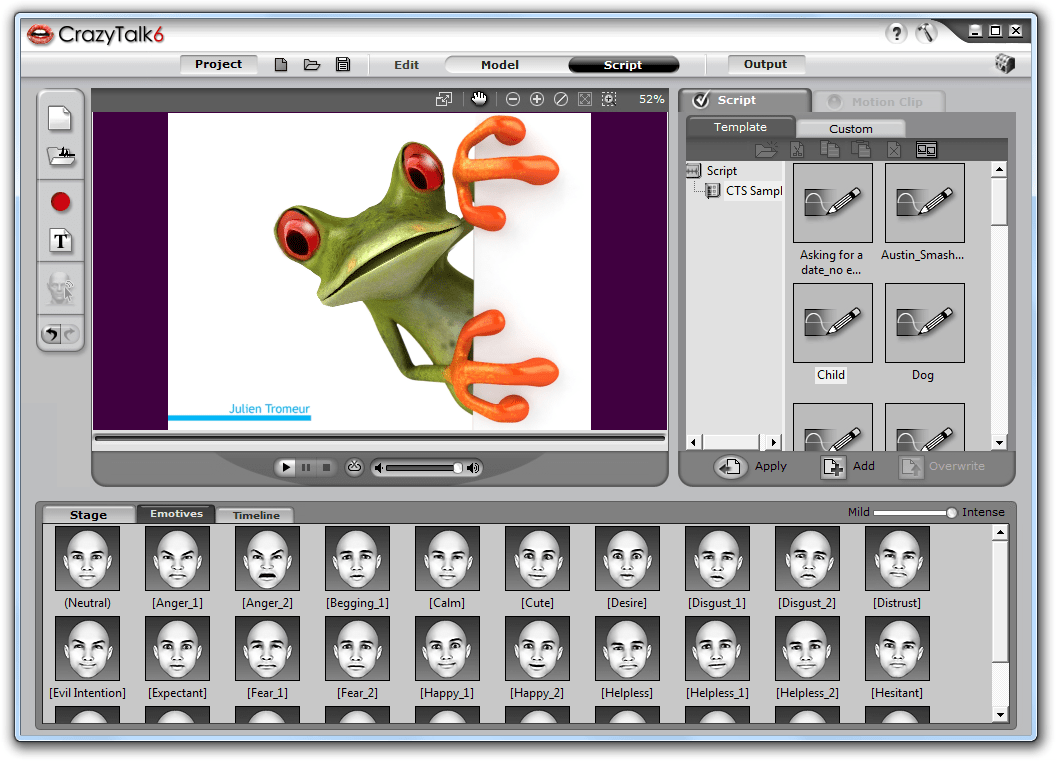This screenshot has width=1056, height=761.
Task: Click the save project floppy icon
Action: (343, 65)
